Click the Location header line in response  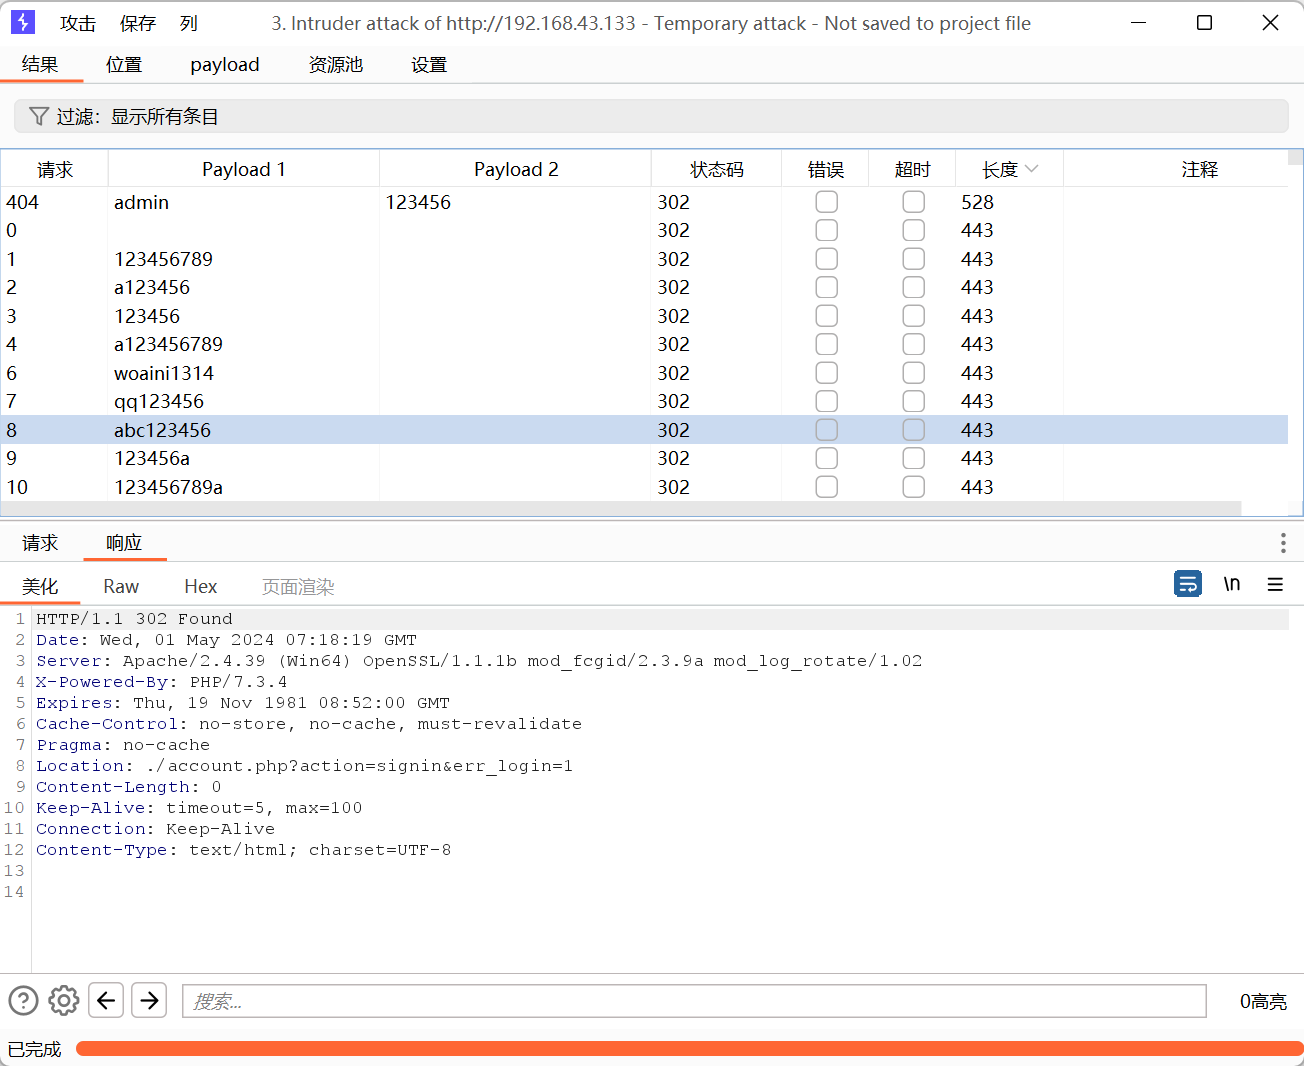(304, 766)
